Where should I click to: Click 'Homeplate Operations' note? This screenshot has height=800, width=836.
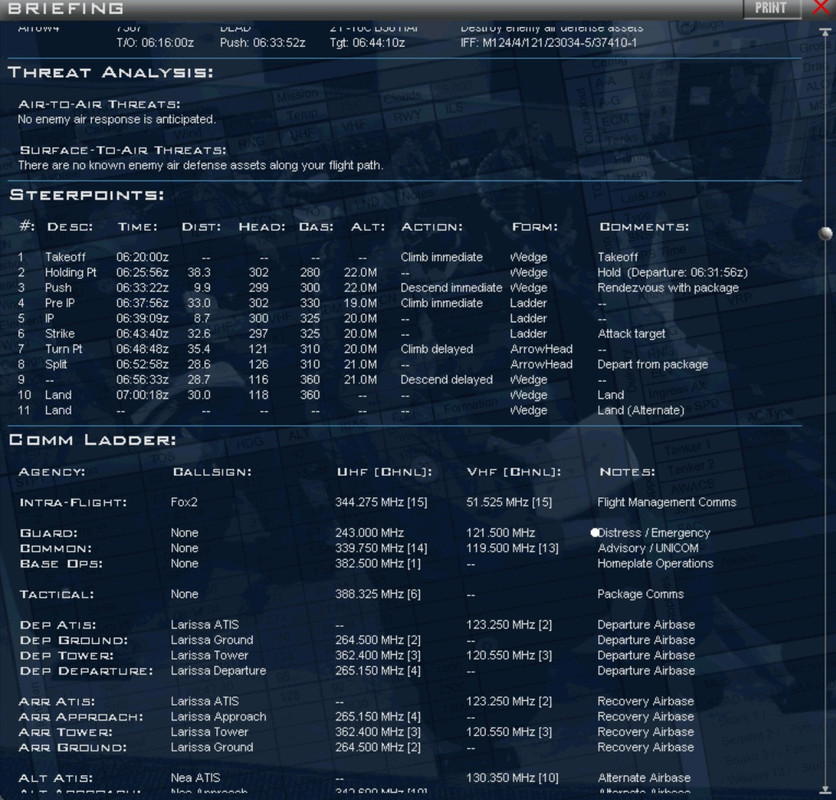click(655, 564)
